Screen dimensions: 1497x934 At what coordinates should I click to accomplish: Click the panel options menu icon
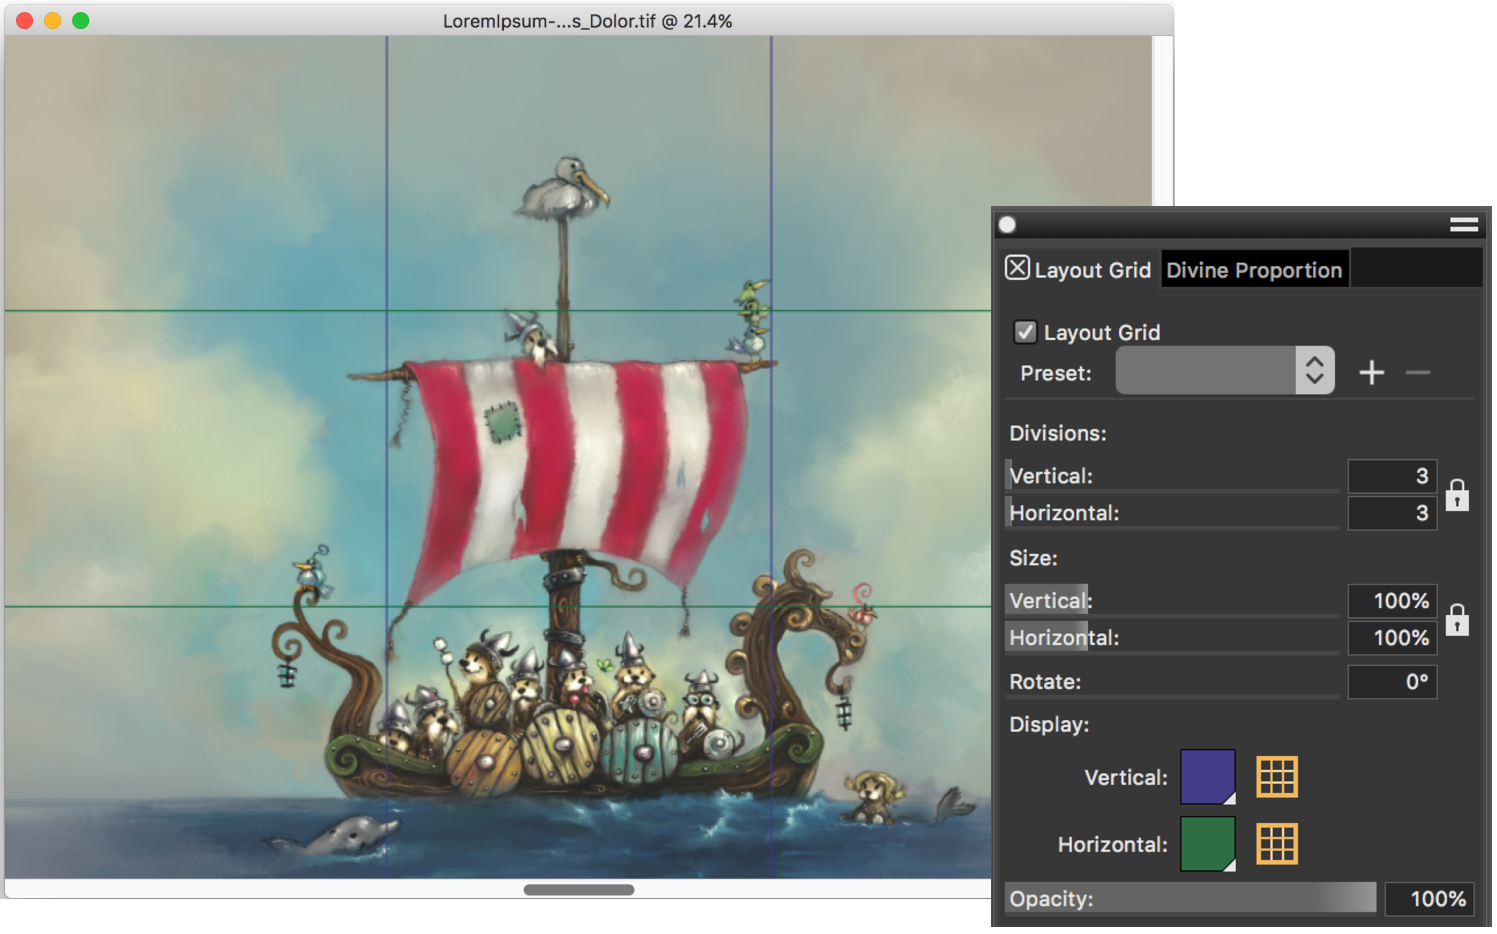pos(1463,225)
